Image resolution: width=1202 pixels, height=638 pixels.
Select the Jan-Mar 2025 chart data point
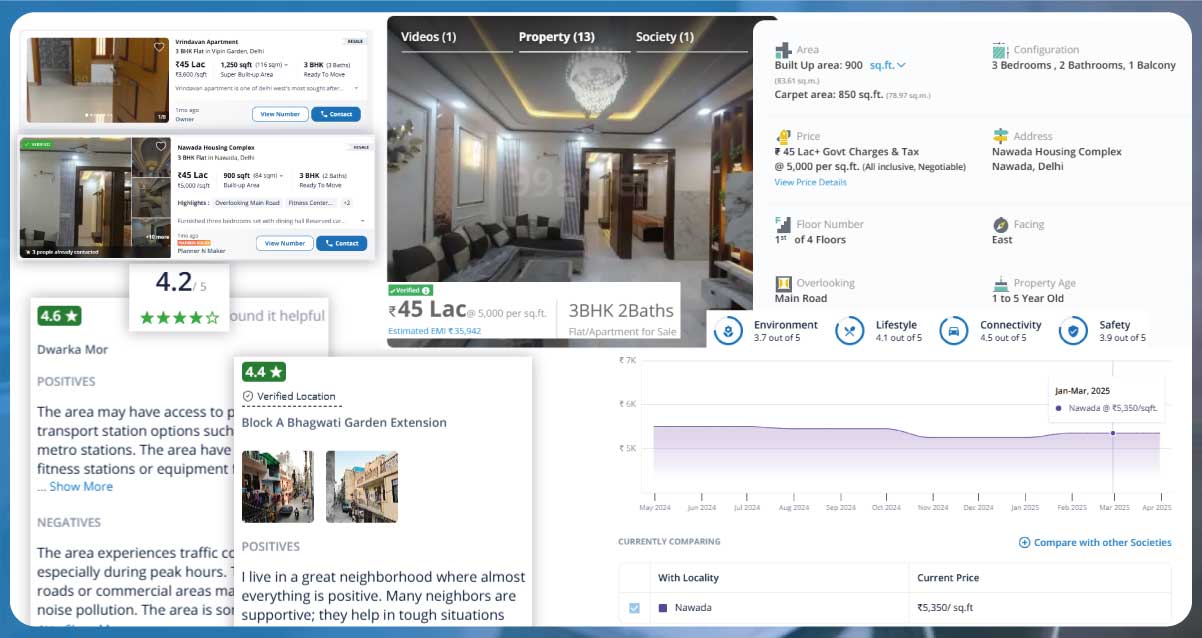pyautogui.click(x=1113, y=433)
